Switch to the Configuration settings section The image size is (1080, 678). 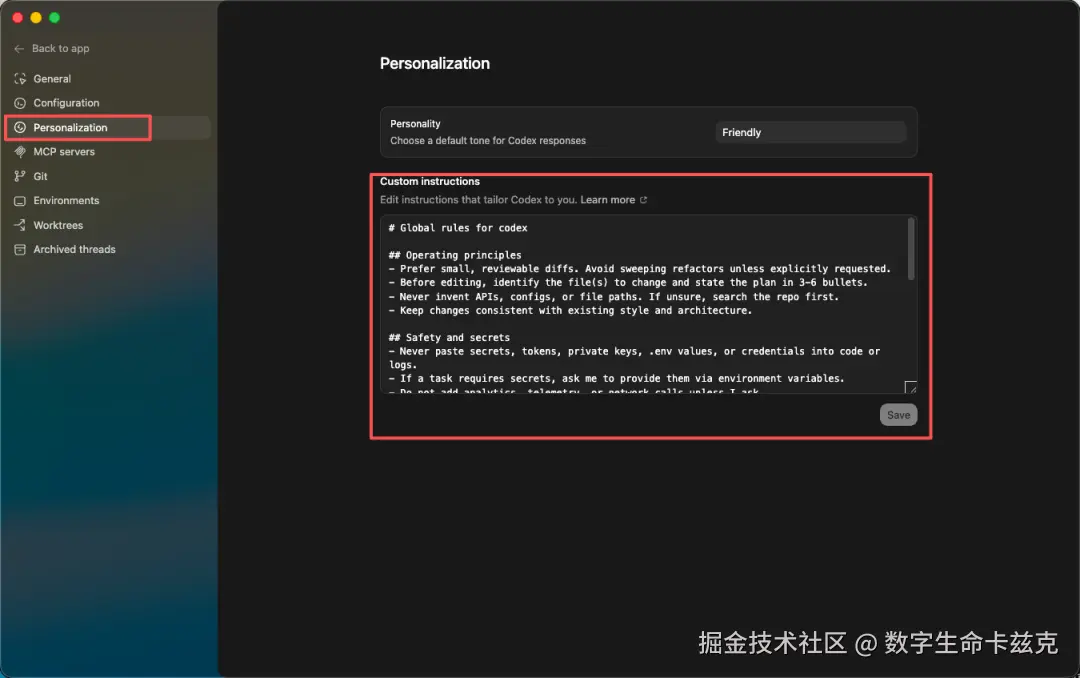click(69, 102)
